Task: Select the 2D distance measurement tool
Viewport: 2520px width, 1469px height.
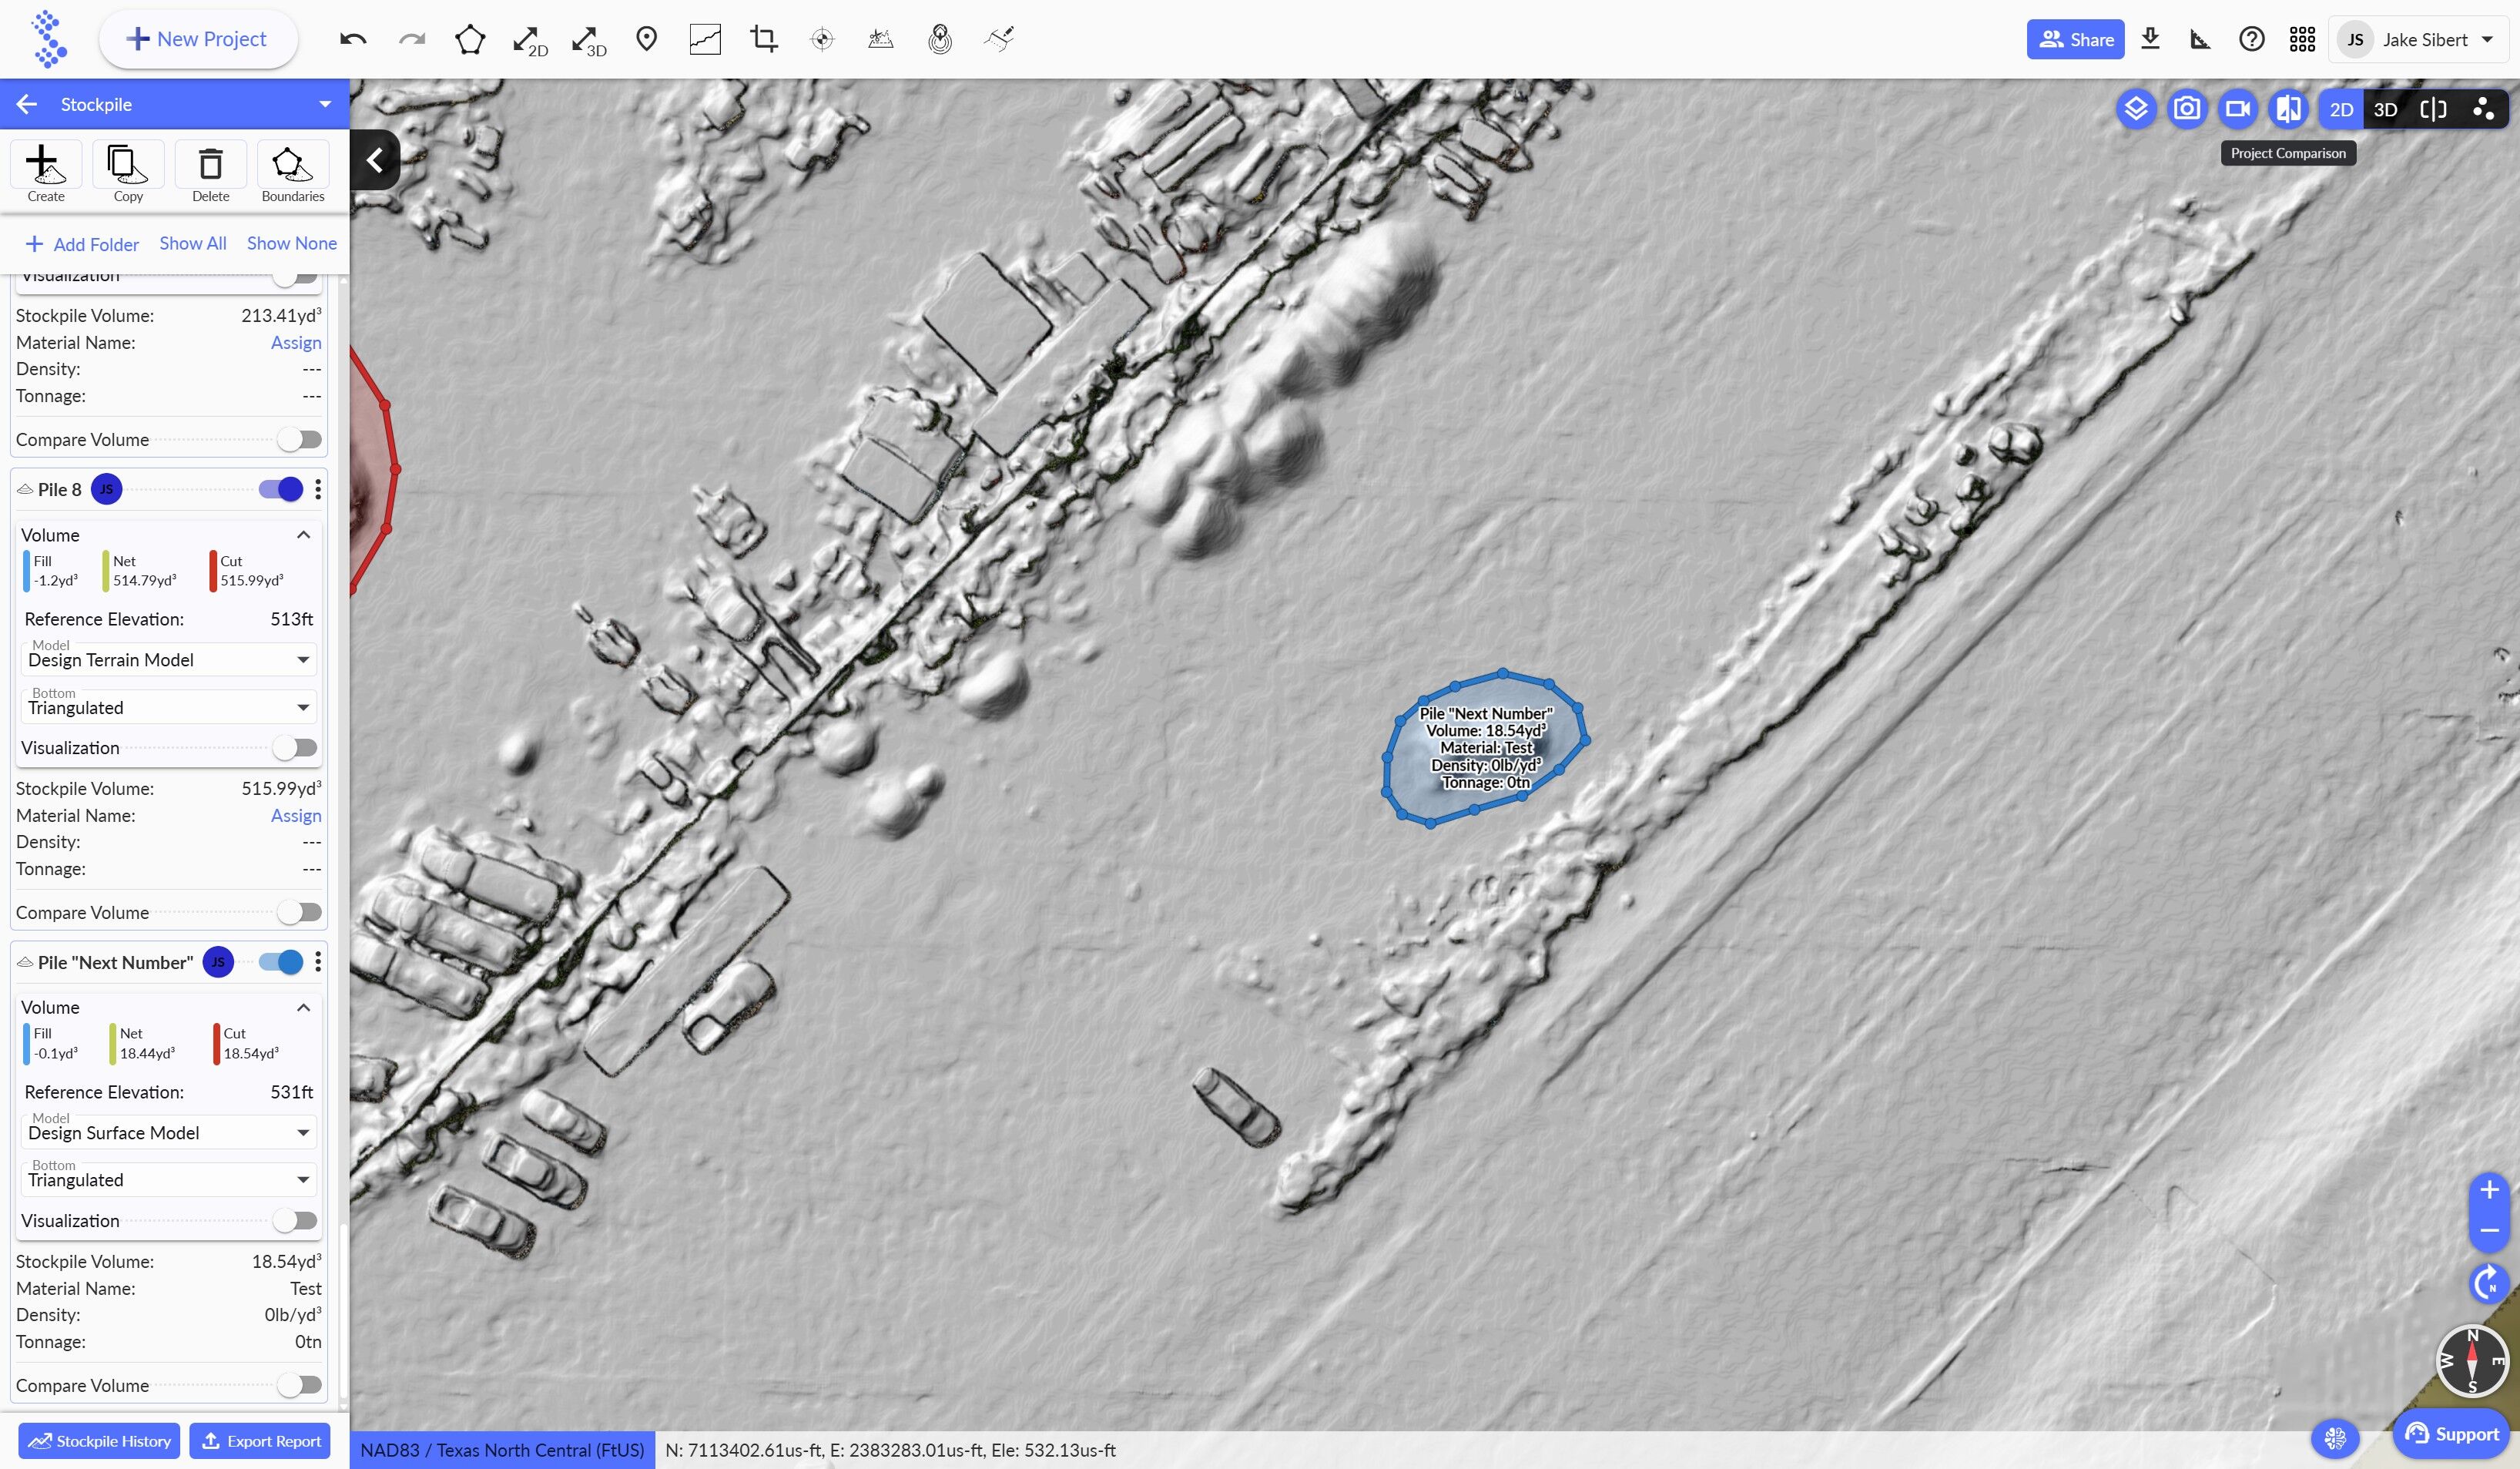Action: tap(529, 40)
